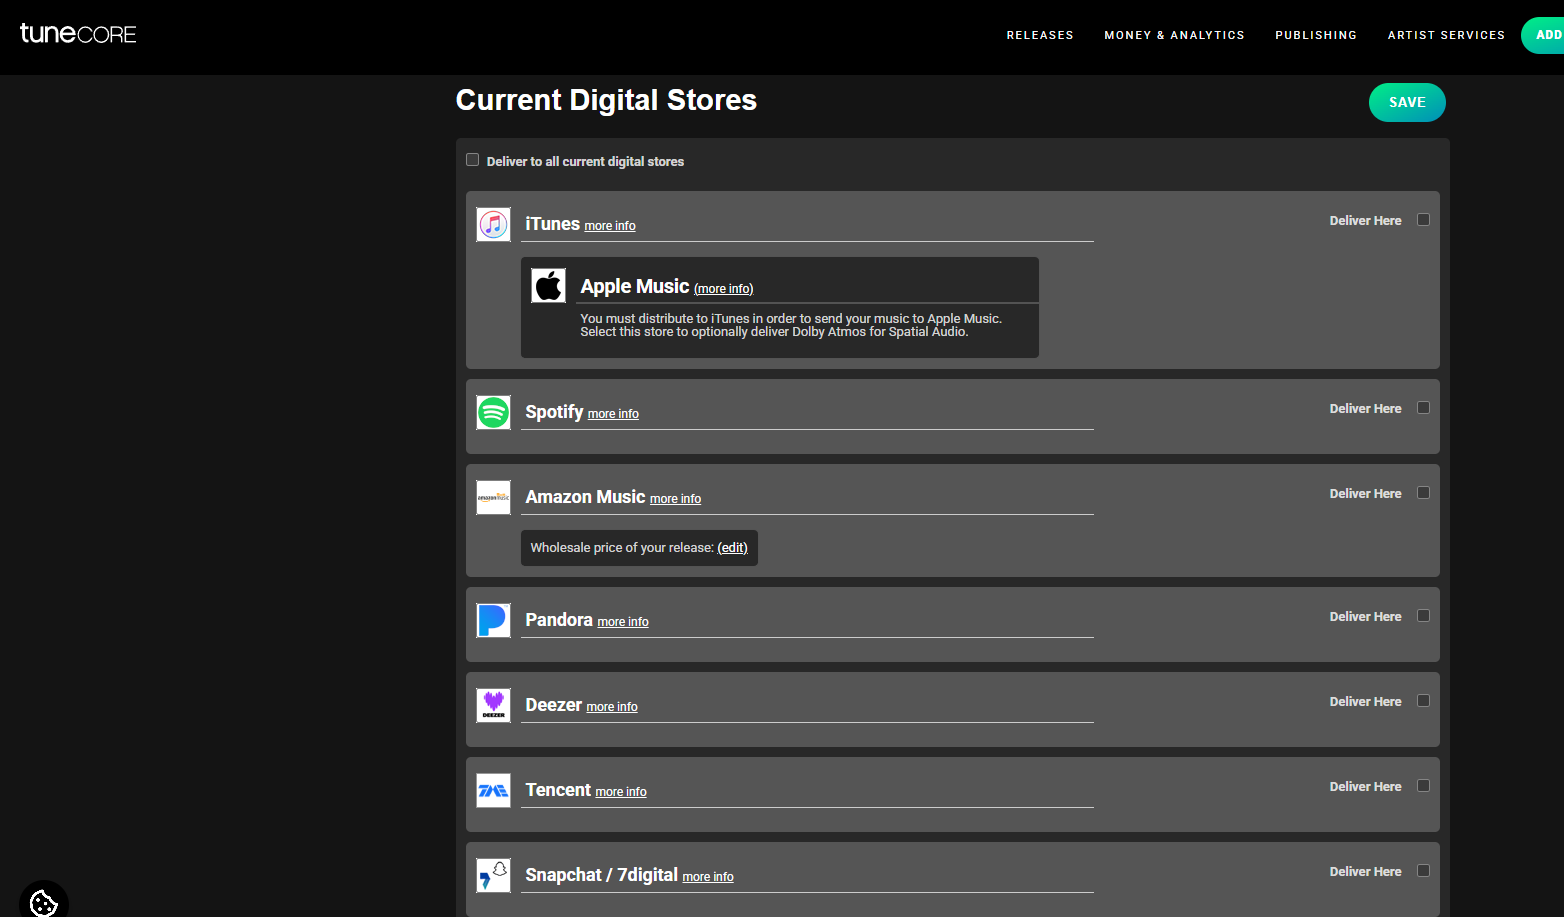
Task: Click the iTunes store icon
Action: point(493,224)
